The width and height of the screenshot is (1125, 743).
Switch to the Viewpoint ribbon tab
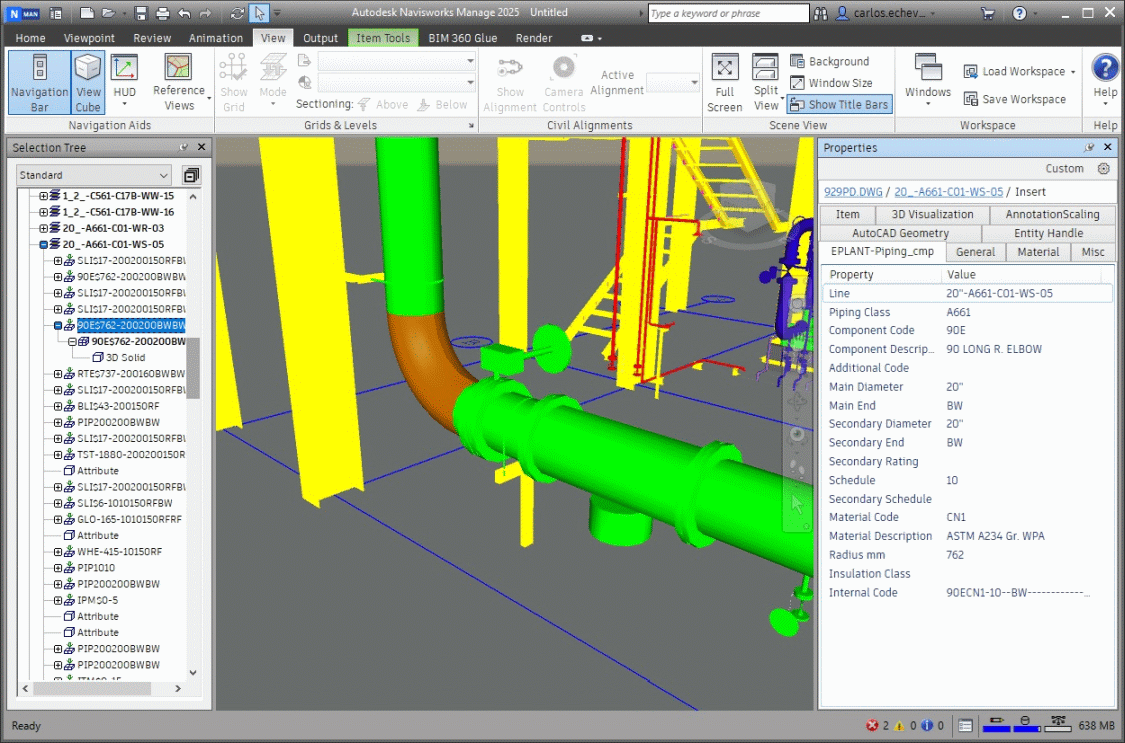tap(89, 38)
